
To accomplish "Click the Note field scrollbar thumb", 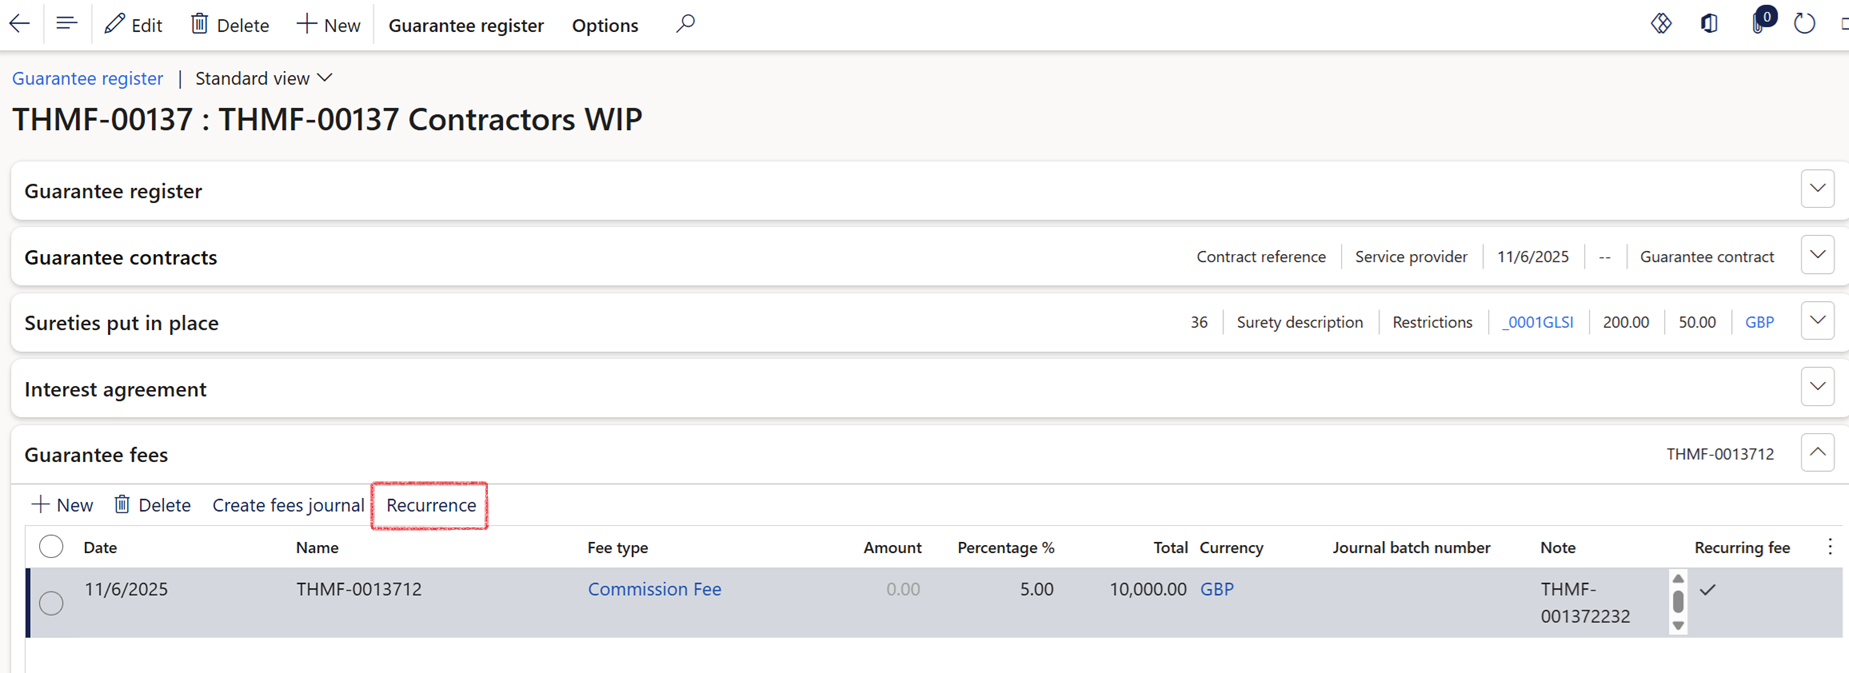I will [x=1678, y=601].
